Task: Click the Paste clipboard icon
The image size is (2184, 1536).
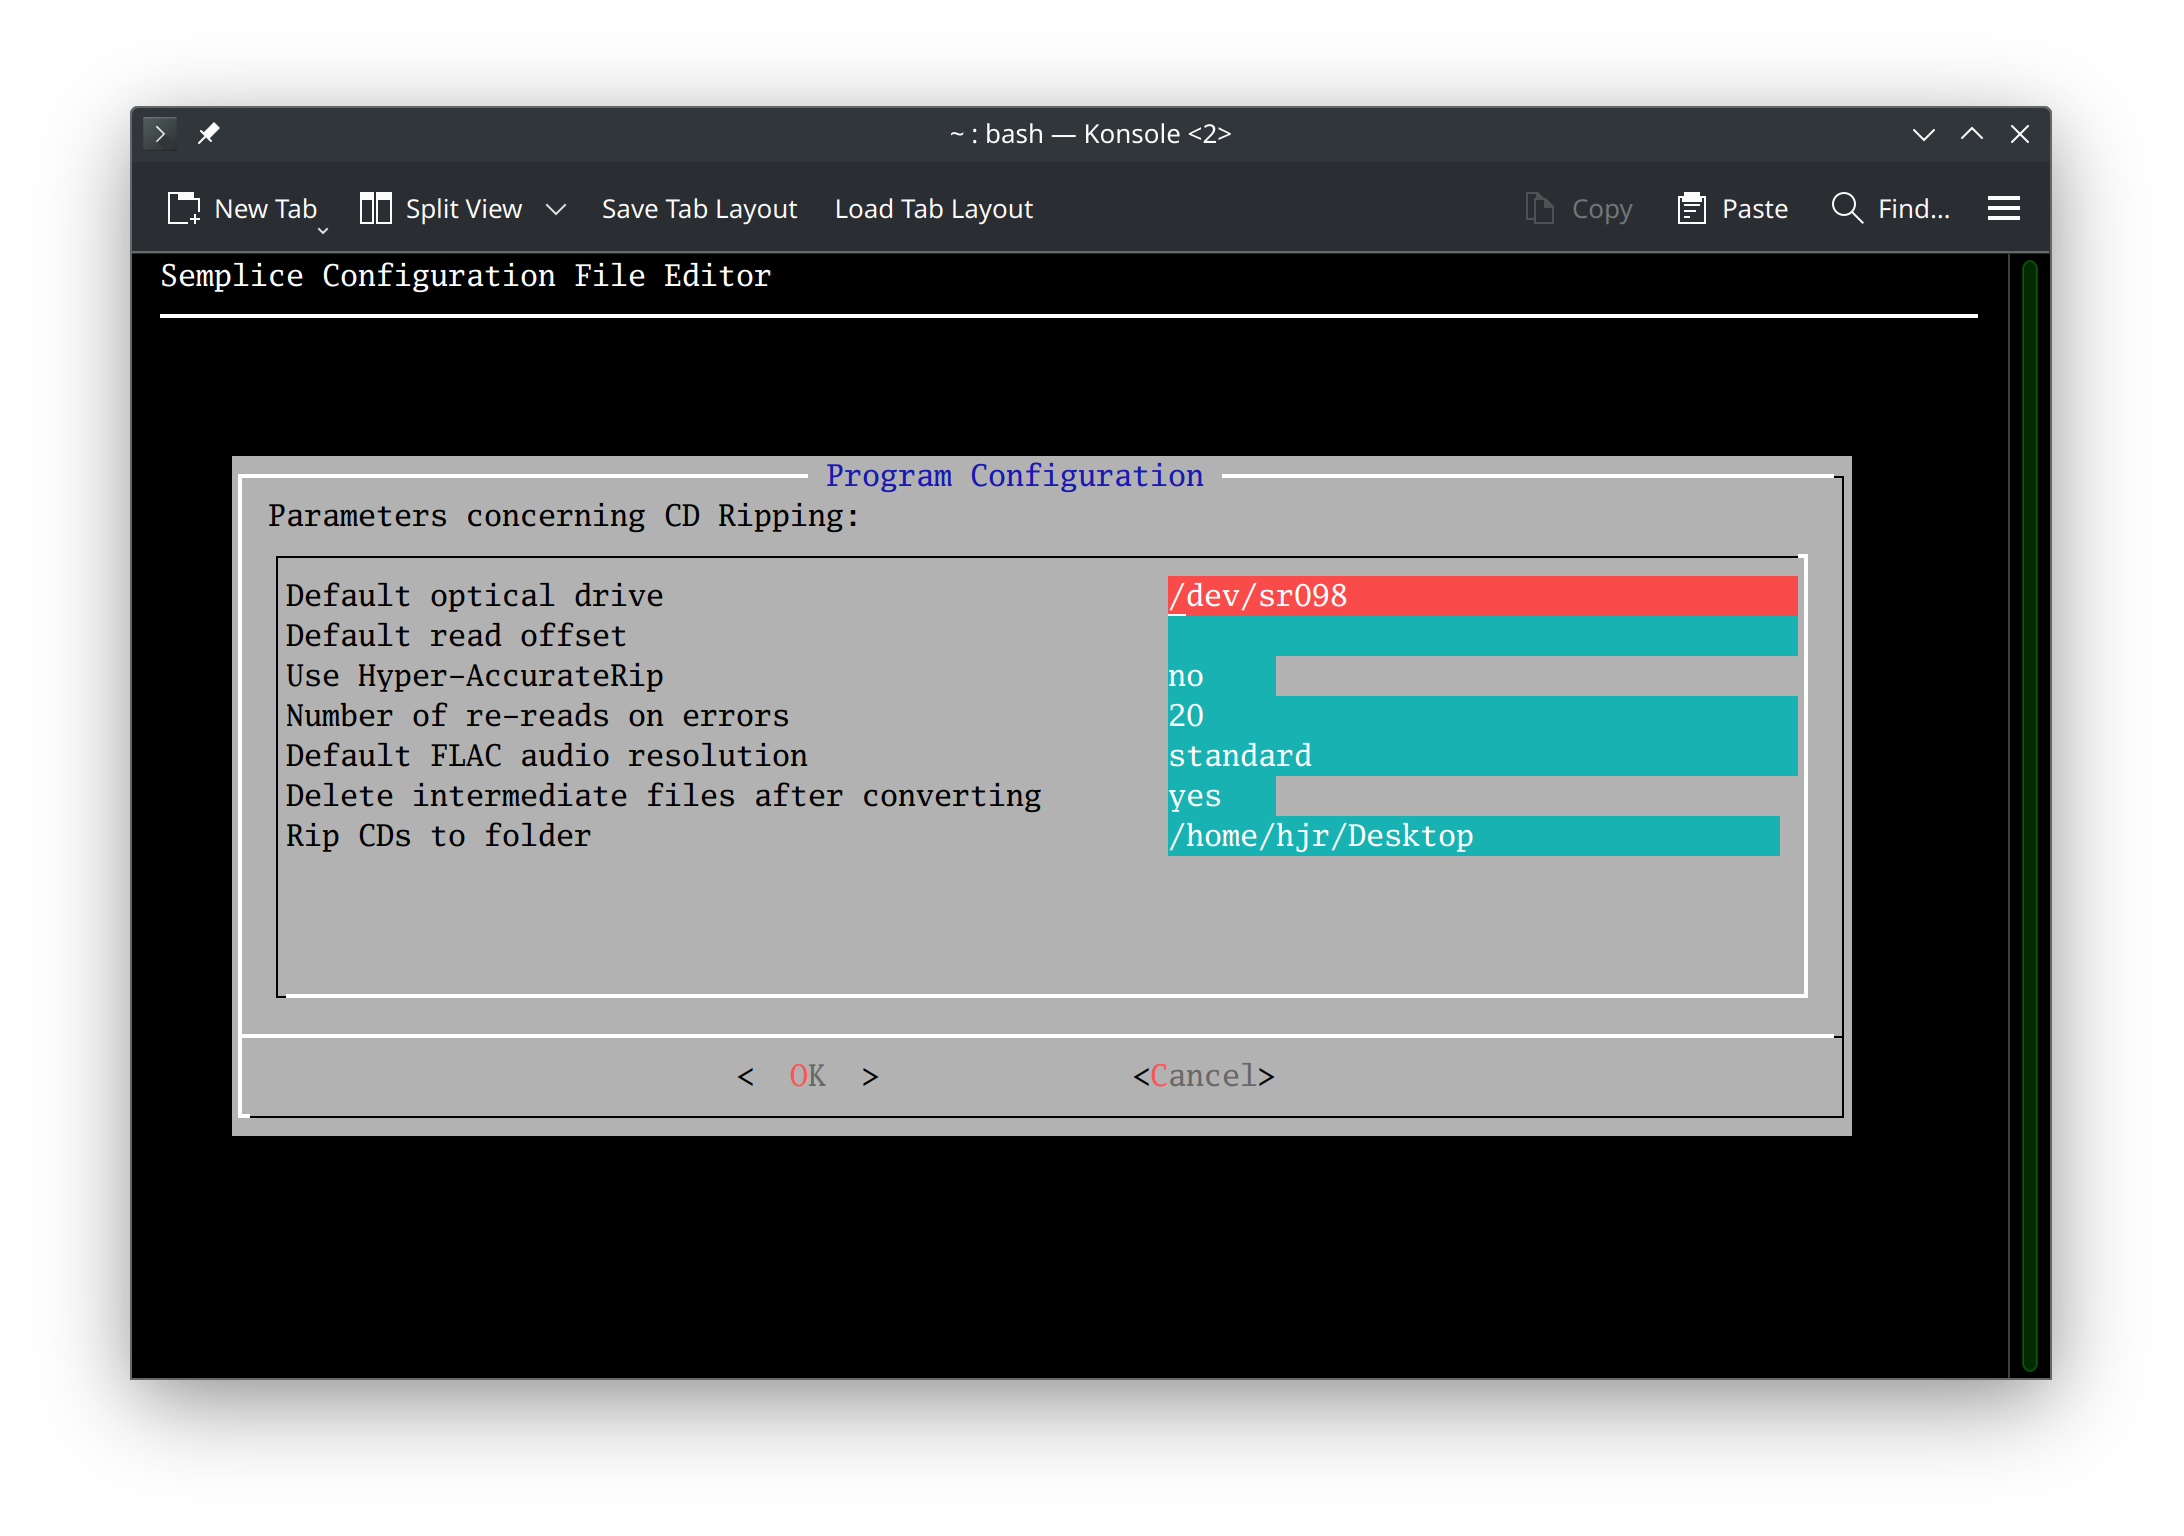Action: [x=1691, y=208]
